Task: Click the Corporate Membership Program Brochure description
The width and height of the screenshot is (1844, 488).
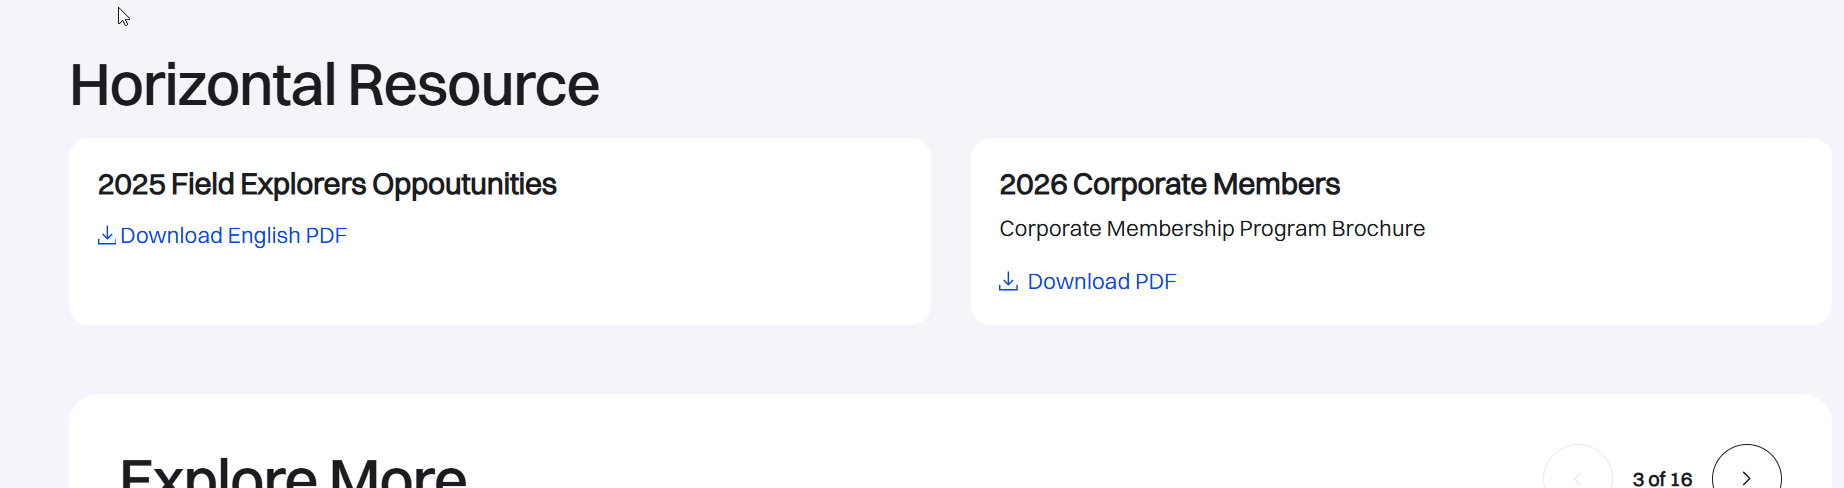Action: (x=1211, y=229)
